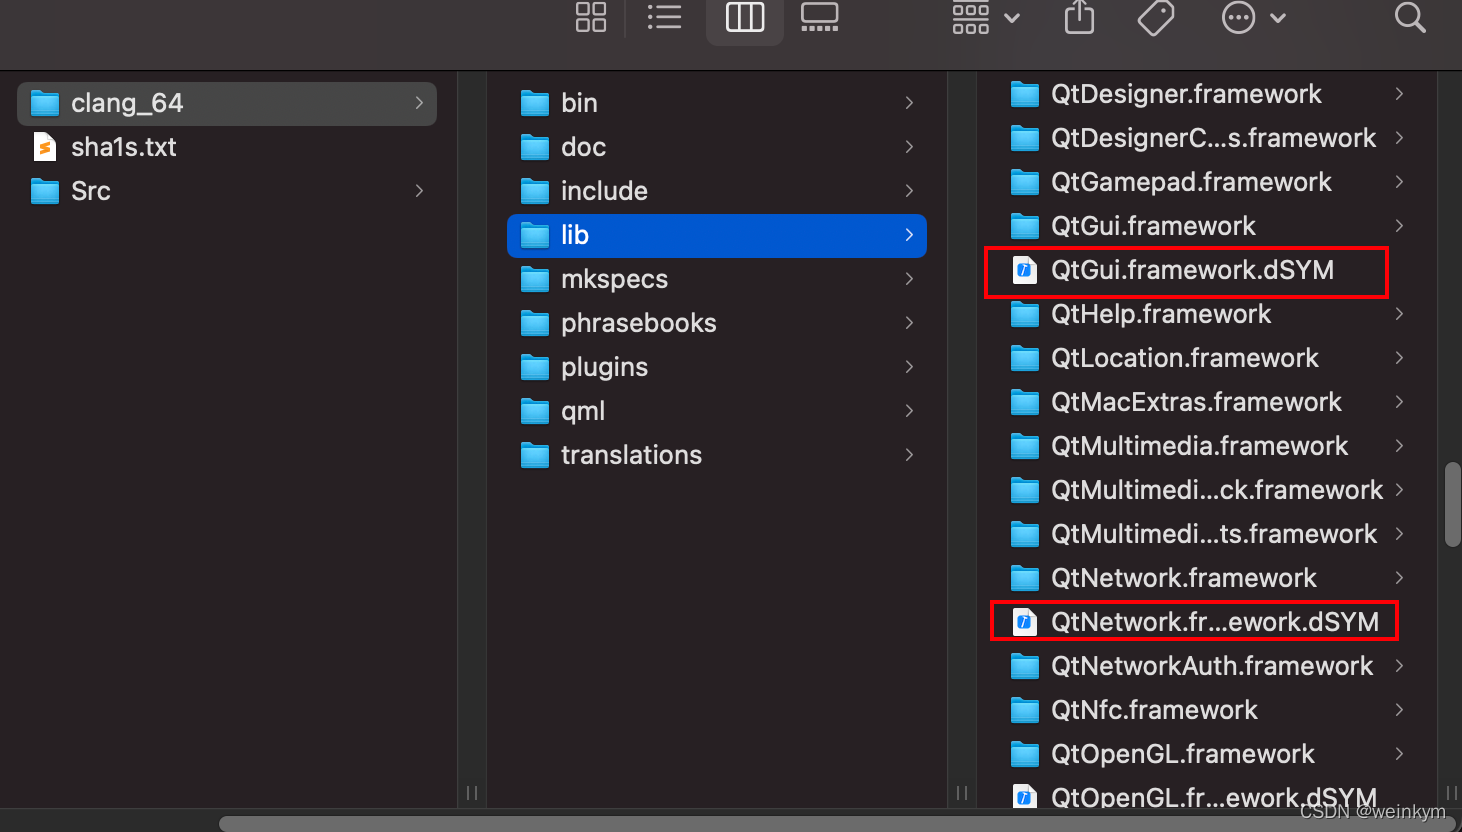
Task: Open the doc folder
Action: click(717, 147)
